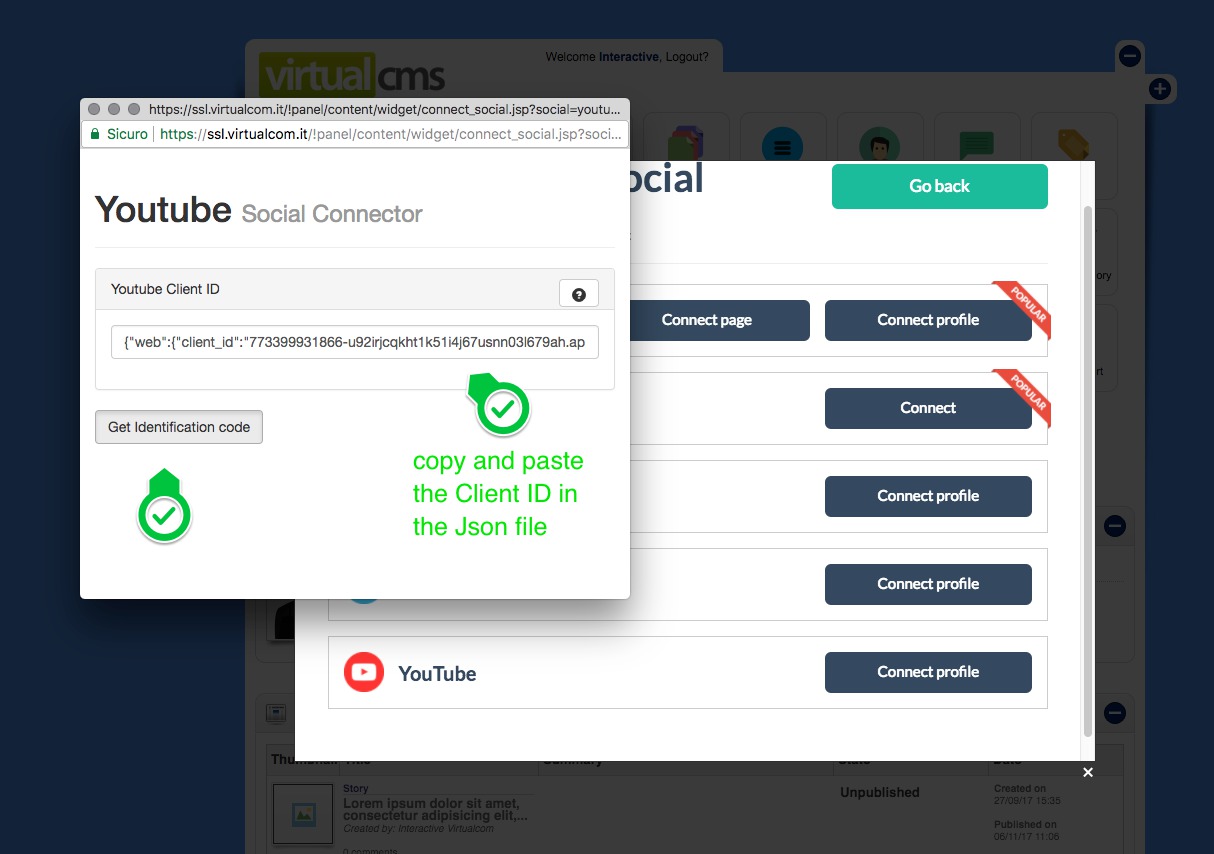
Task: Close the social overlay with the X
Action: [x=1088, y=772]
